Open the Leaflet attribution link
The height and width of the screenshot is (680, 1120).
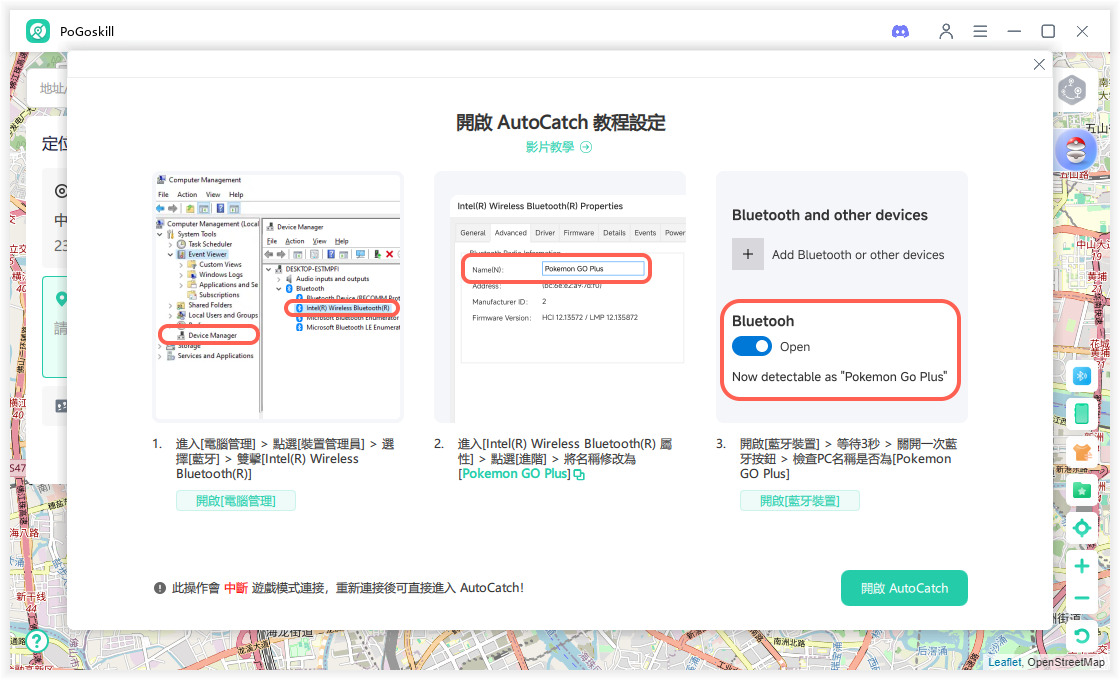coord(1004,662)
